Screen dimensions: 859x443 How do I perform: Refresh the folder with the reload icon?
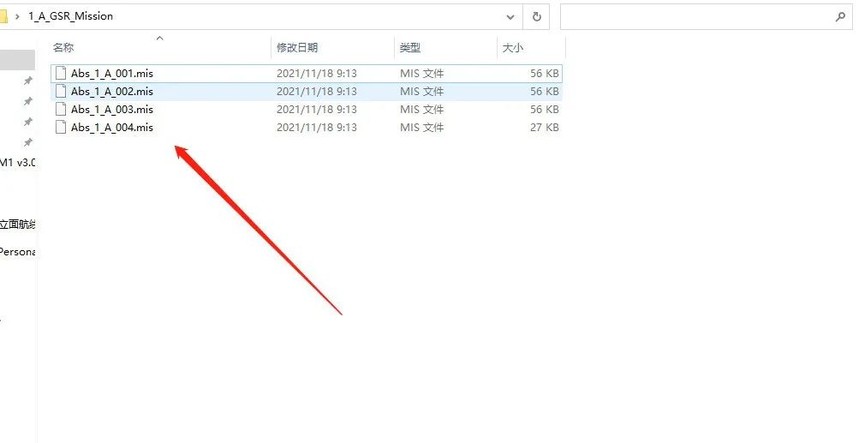(x=537, y=16)
